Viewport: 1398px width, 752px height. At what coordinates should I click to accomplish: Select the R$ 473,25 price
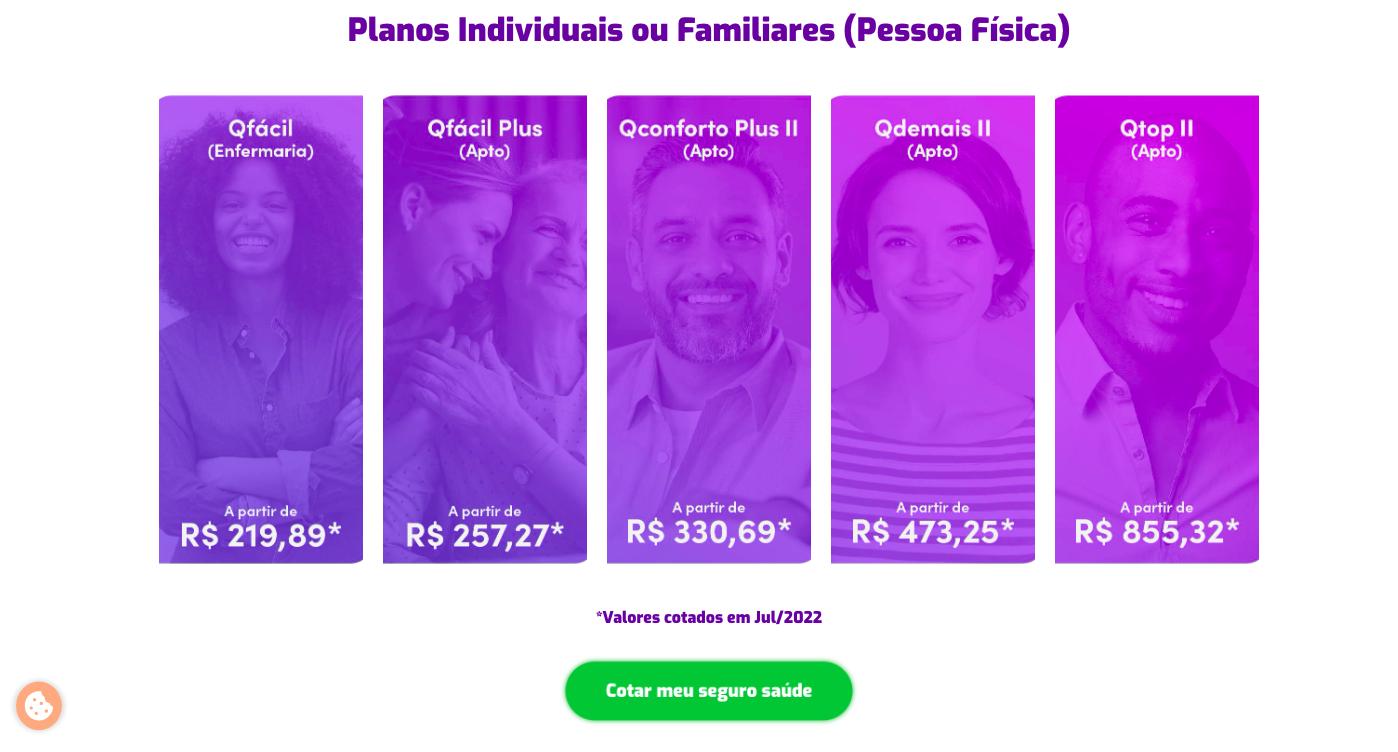(933, 531)
